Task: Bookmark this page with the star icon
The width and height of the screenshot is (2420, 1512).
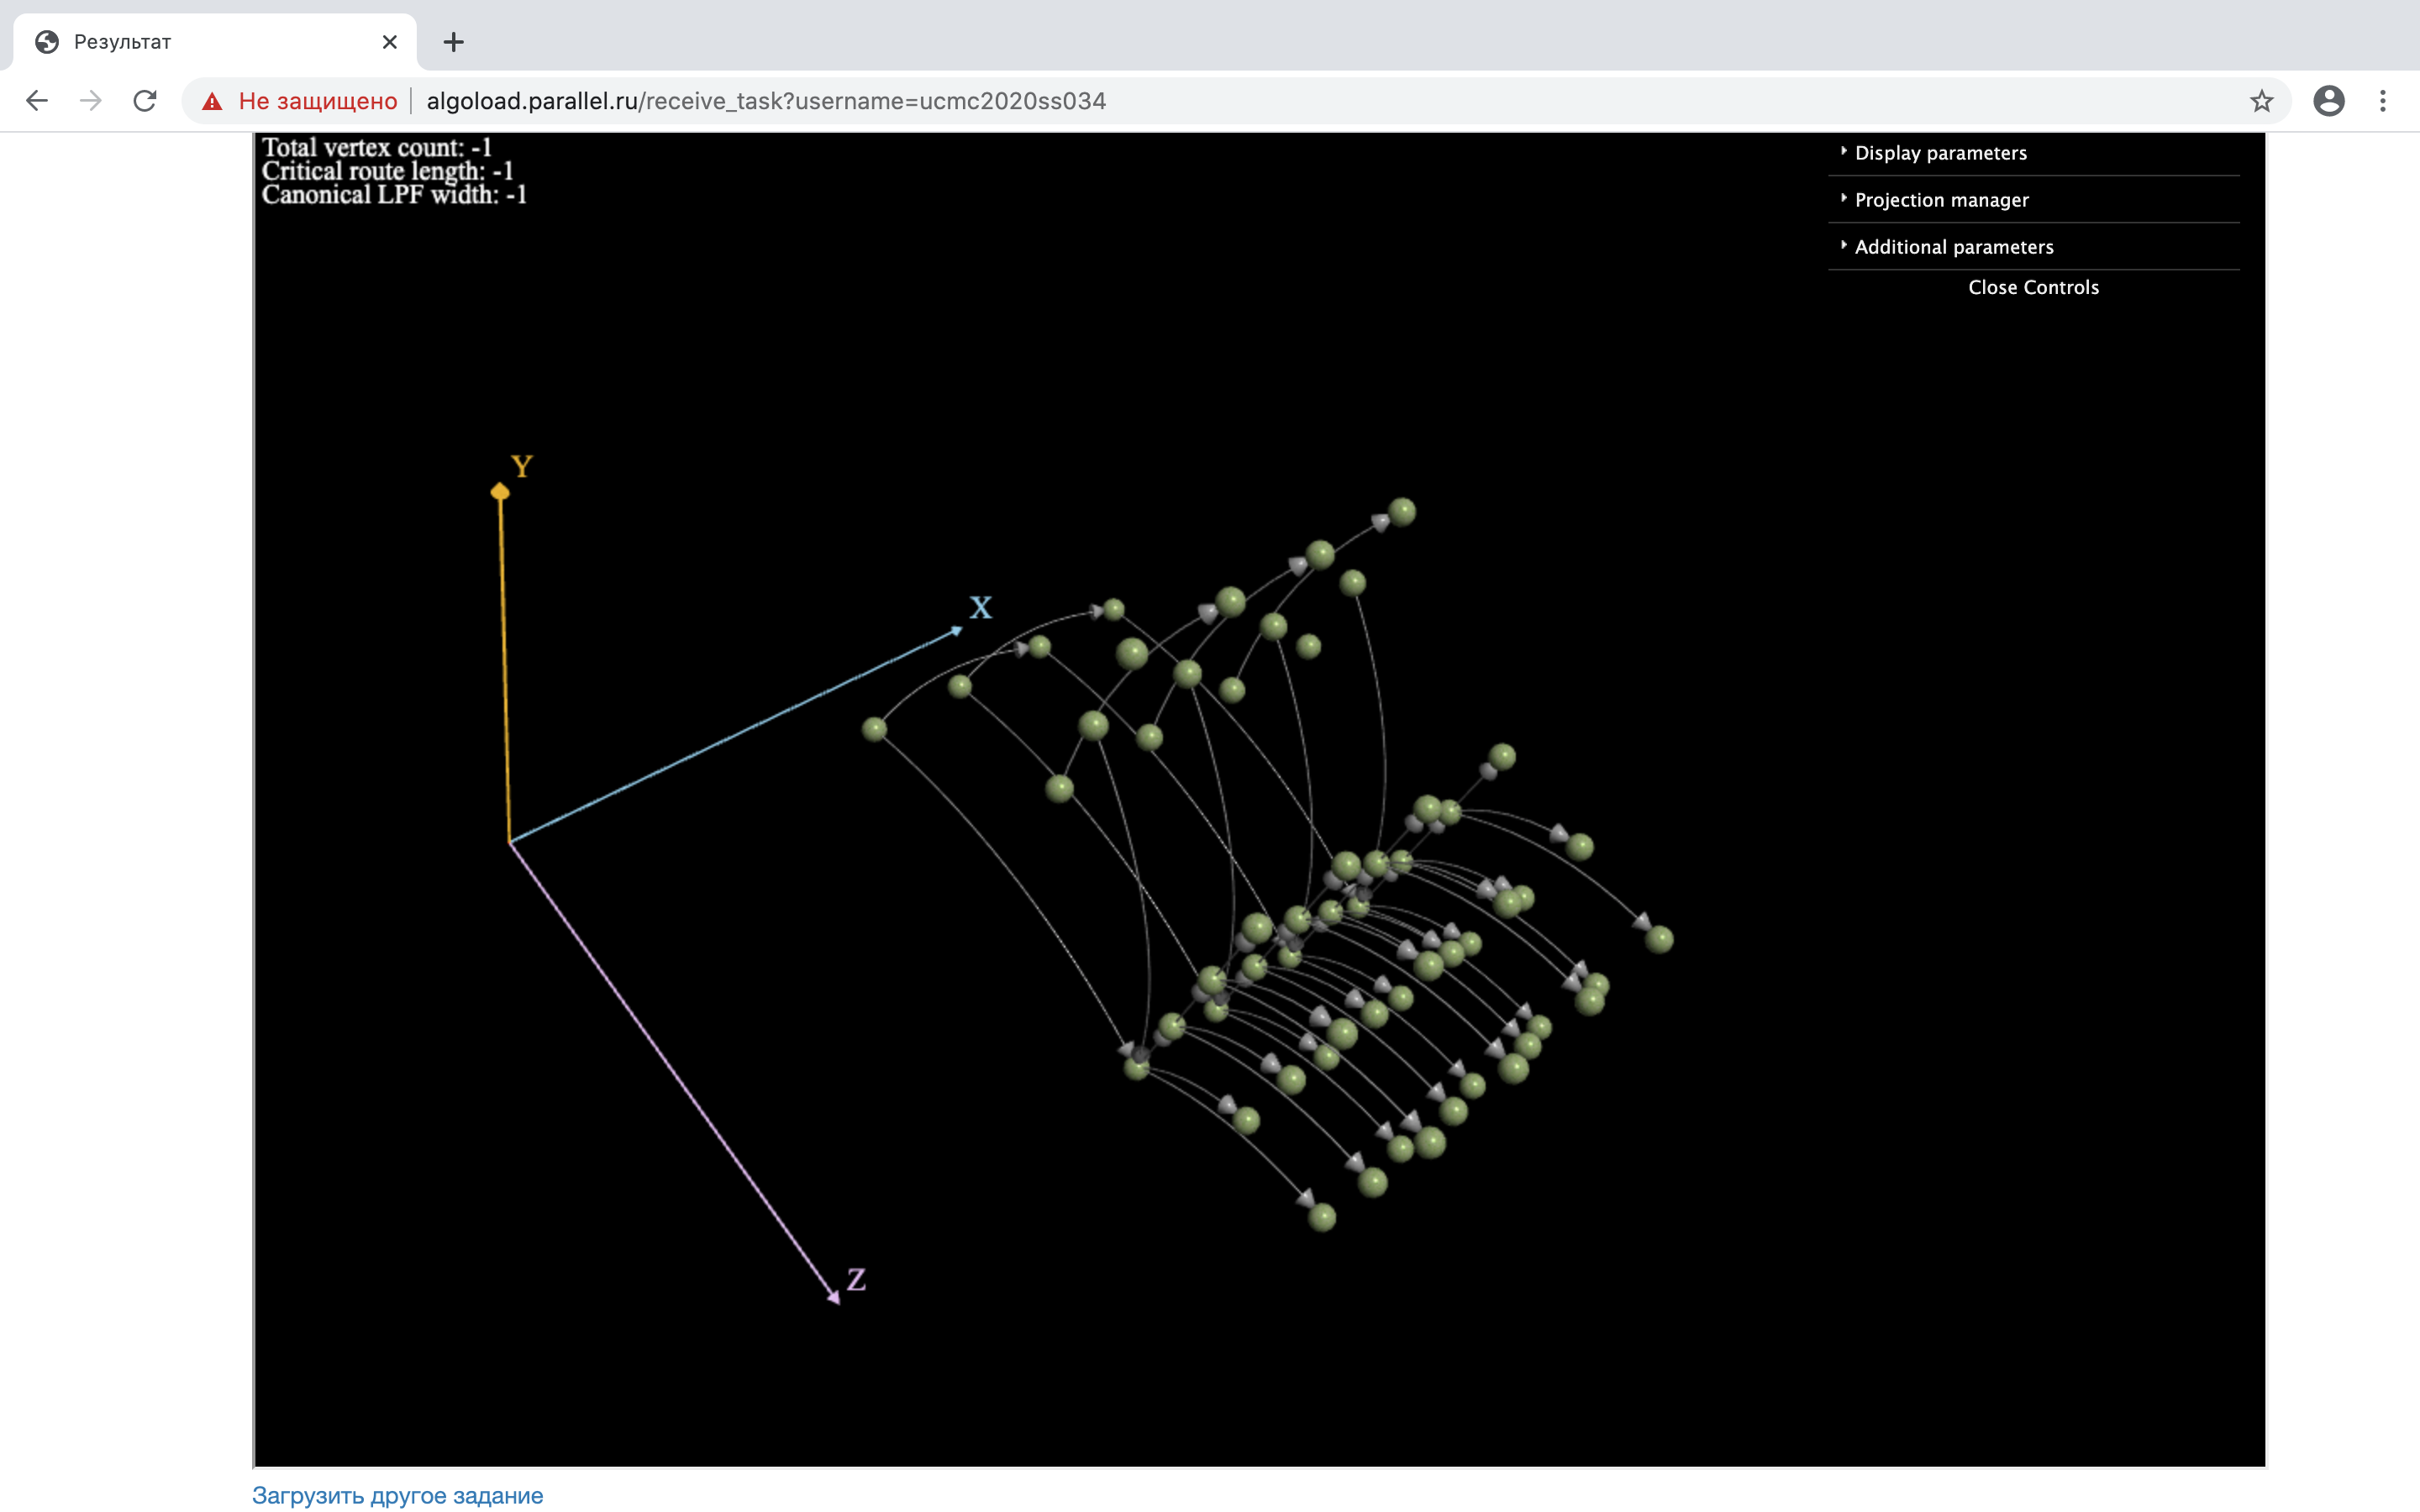Action: (2261, 101)
